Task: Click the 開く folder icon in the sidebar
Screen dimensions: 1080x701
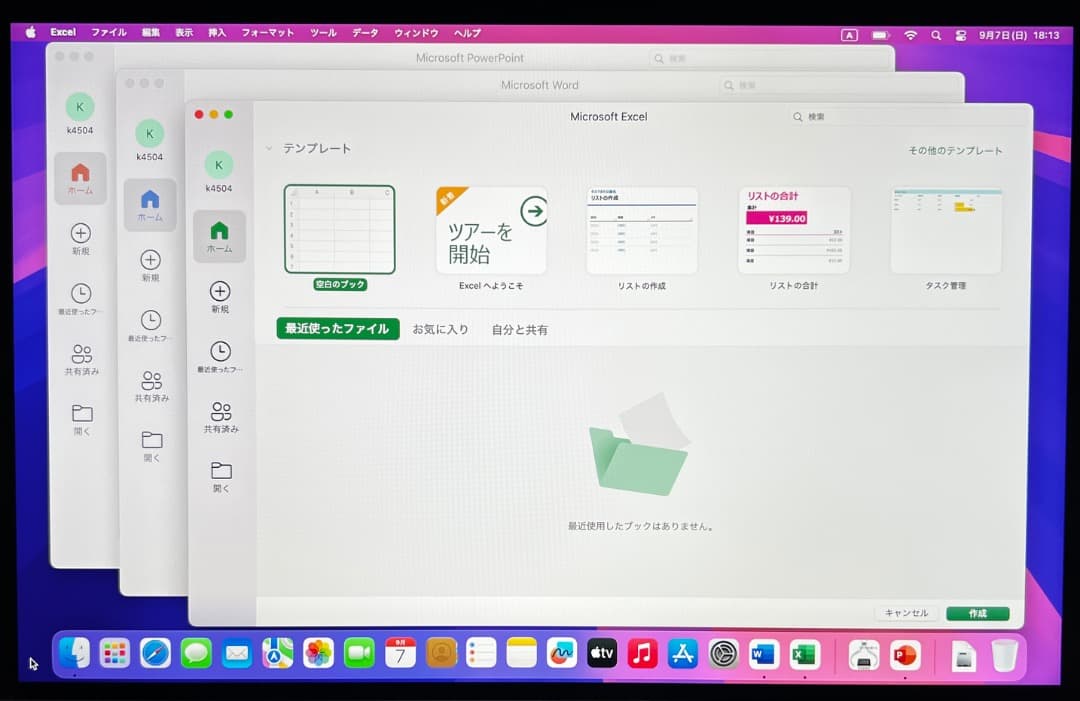Action: [219, 472]
